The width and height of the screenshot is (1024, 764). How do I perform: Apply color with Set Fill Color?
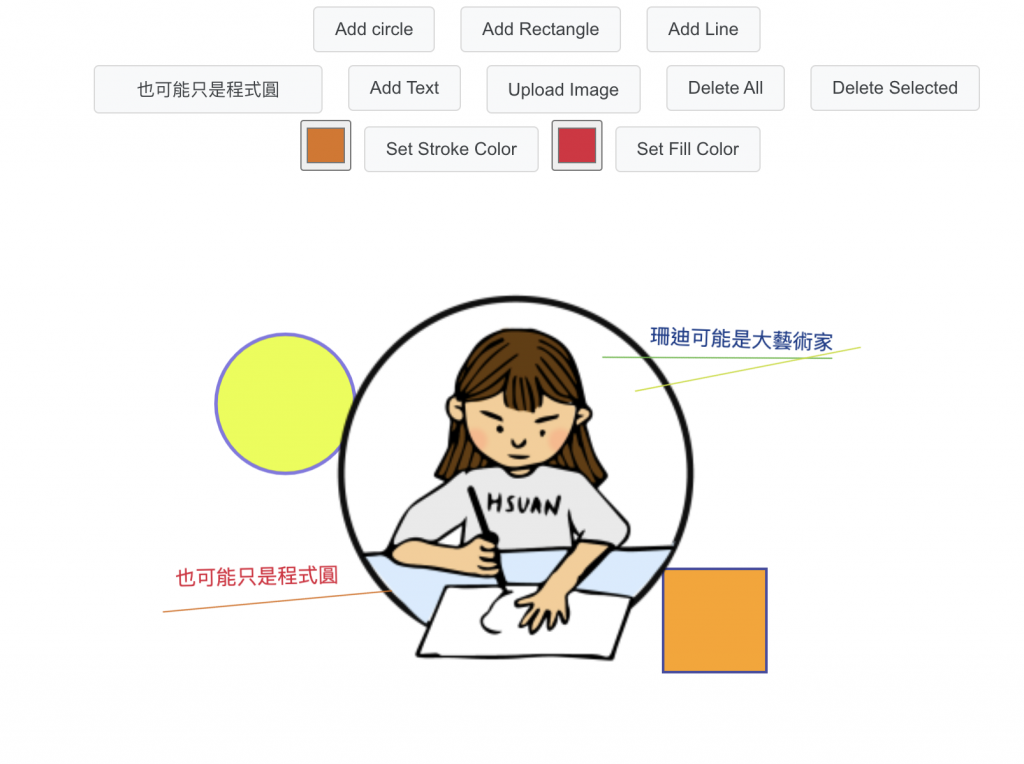688,150
